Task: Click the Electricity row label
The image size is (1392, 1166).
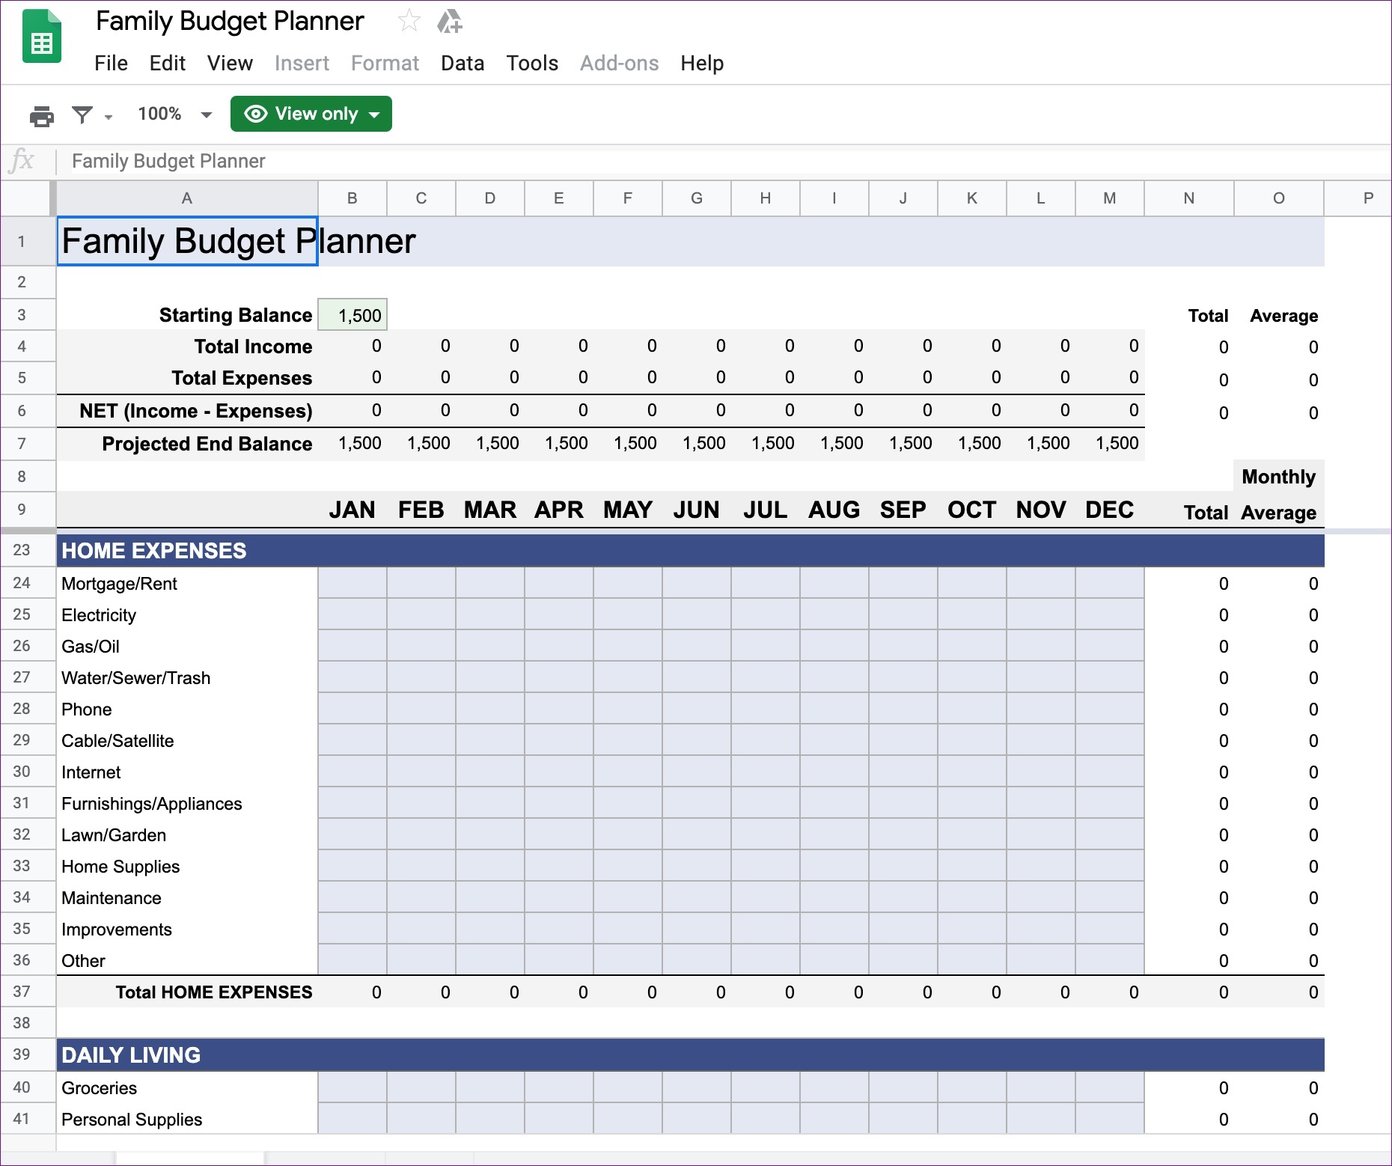Action: (99, 615)
